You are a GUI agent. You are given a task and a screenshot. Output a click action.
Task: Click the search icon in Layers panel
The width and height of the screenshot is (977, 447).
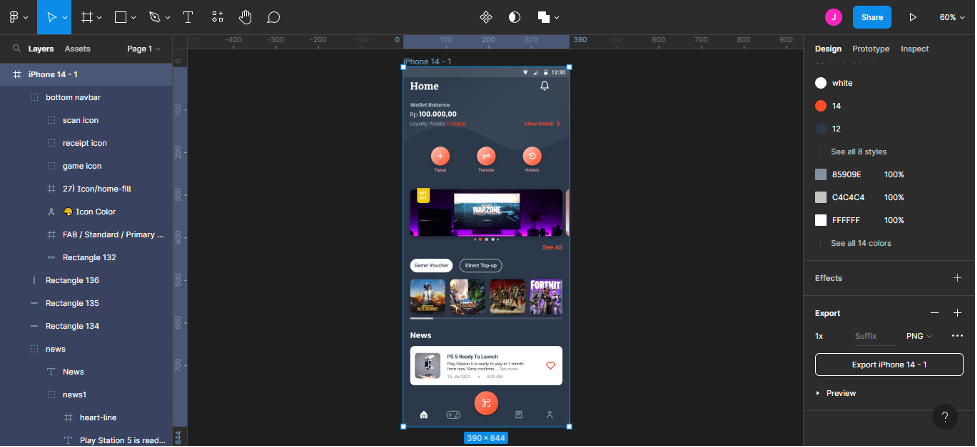pos(17,49)
